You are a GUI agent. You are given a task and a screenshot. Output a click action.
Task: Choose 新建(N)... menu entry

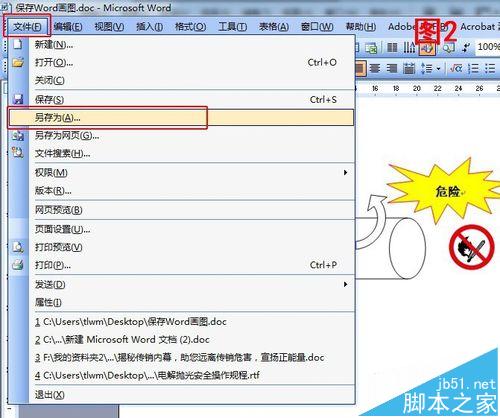tap(181, 44)
